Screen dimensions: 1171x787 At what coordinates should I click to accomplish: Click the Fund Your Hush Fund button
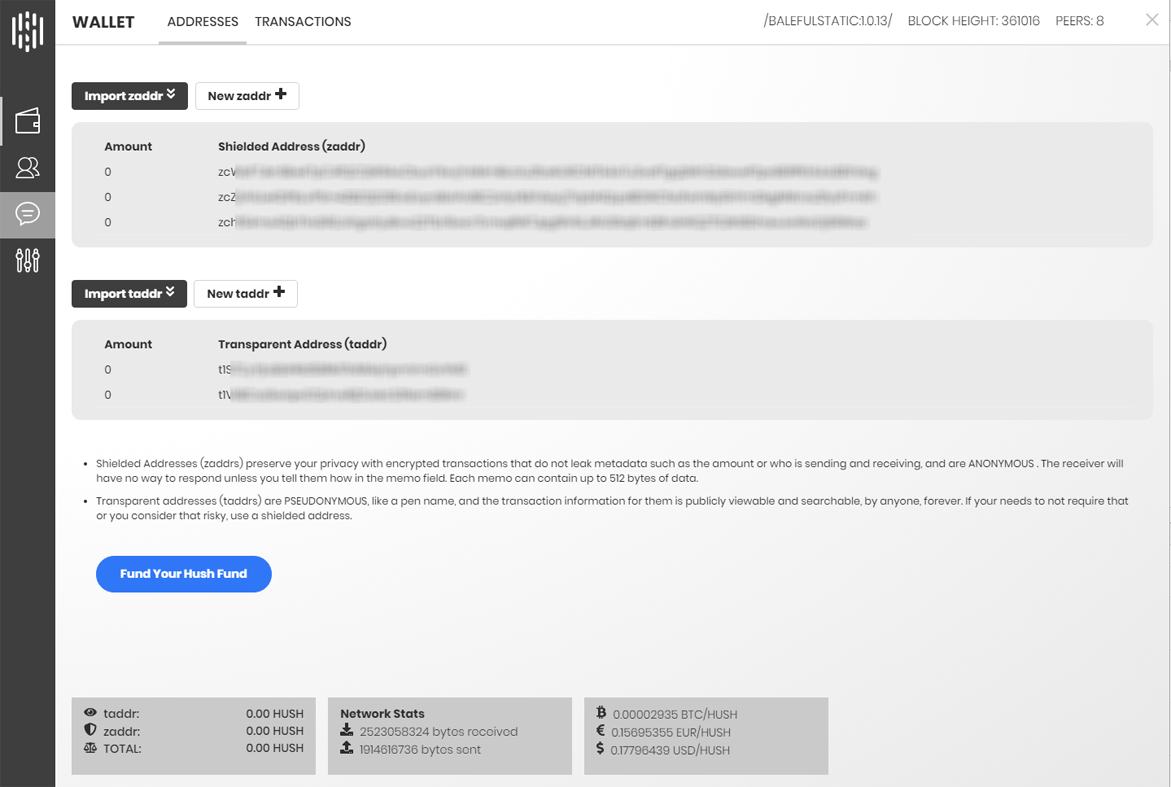tap(184, 573)
